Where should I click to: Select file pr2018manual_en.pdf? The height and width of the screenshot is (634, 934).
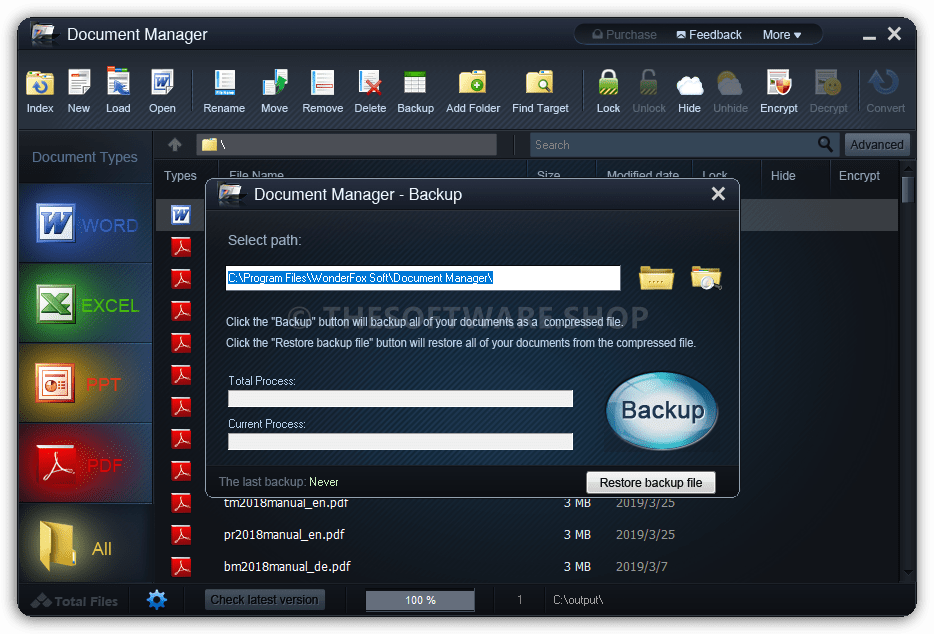(x=284, y=534)
